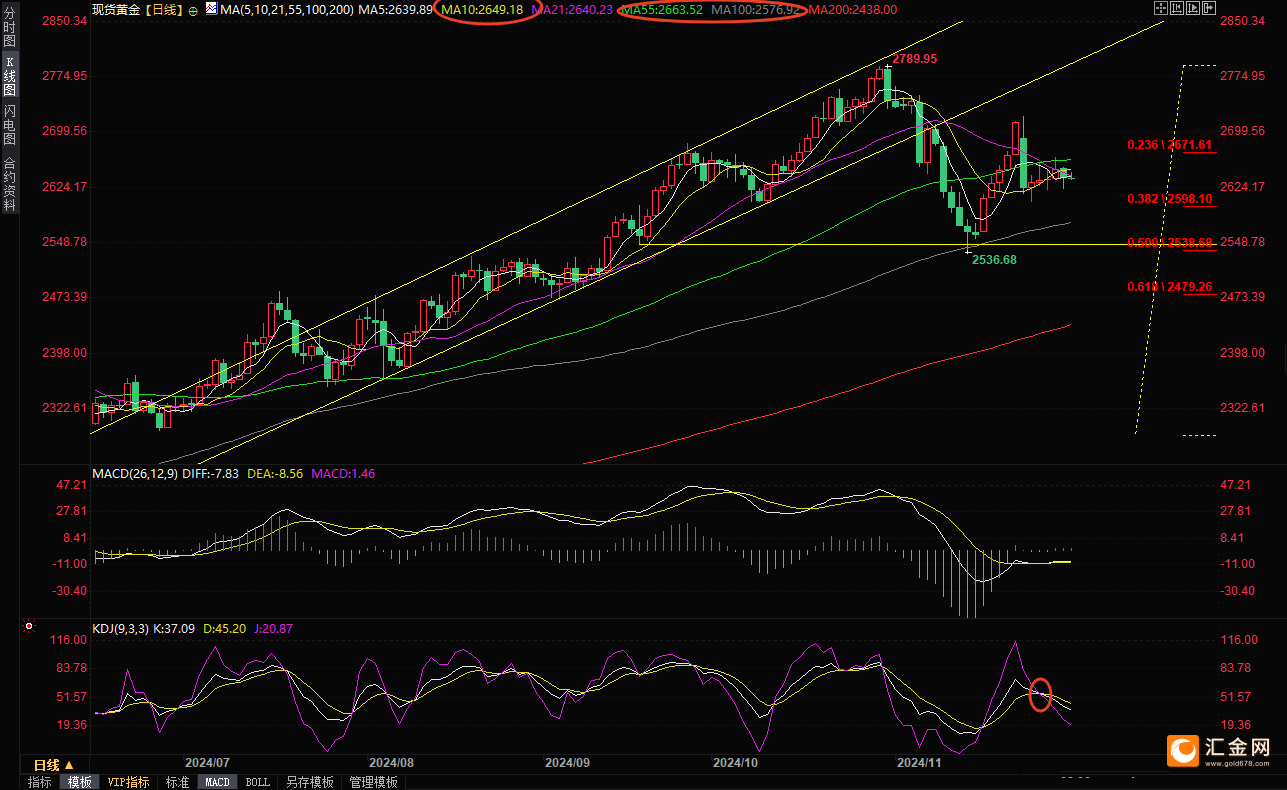Viewport: 1287px width, 790px height.
Task: Click the 0.382 Fibonacci level 2598.10
Action: (1169, 199)
